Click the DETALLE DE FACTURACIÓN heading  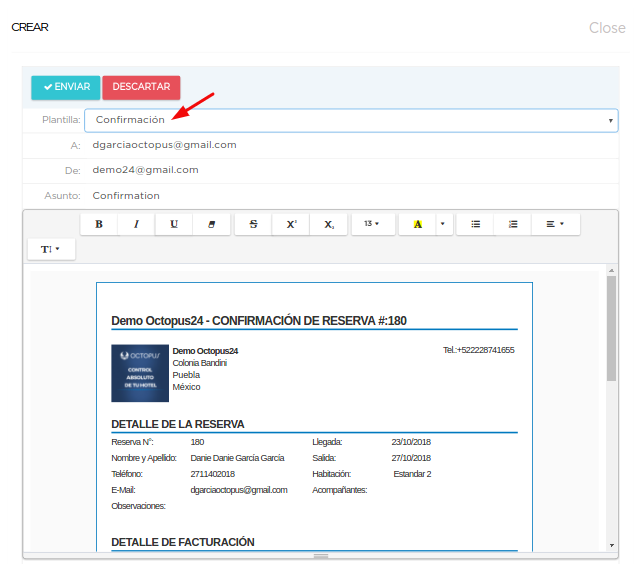pos(183,542)
